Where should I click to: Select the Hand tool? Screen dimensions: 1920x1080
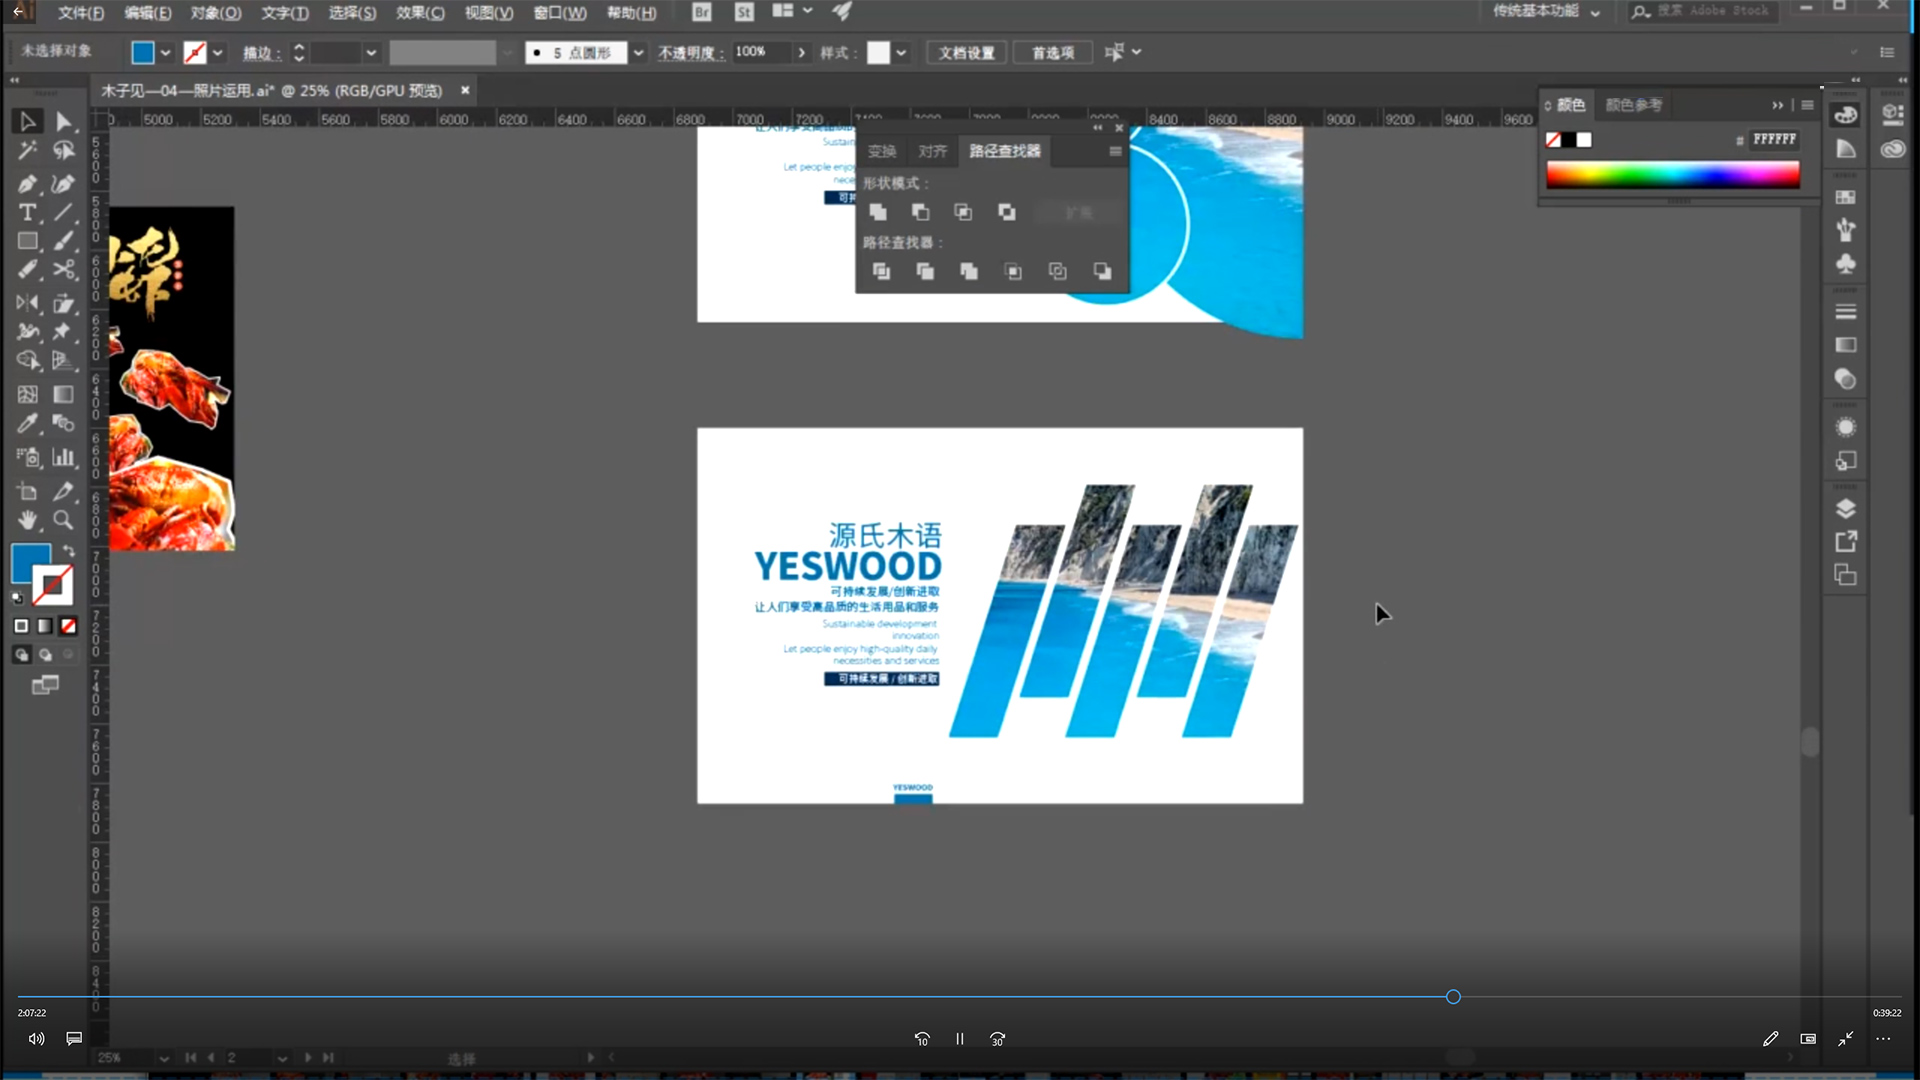[x=27, y=520]
